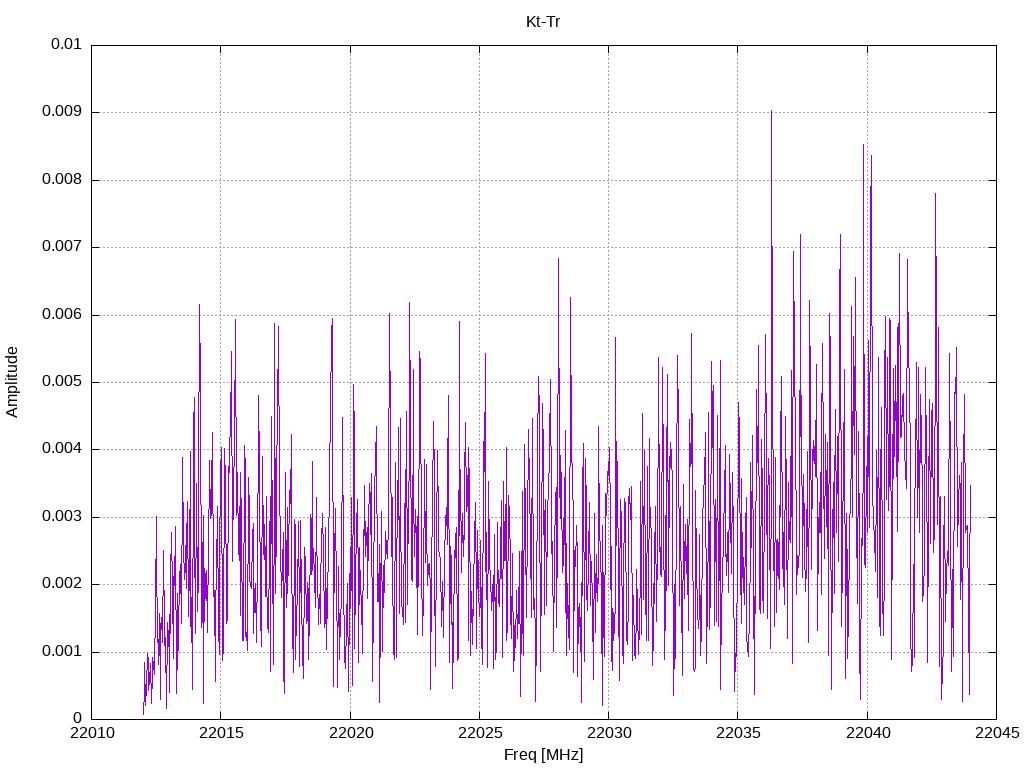Click the 22015 x-axis tick label
Image resolution: width=1024 pixels, height=768 pixels.
tap(221, 733)
